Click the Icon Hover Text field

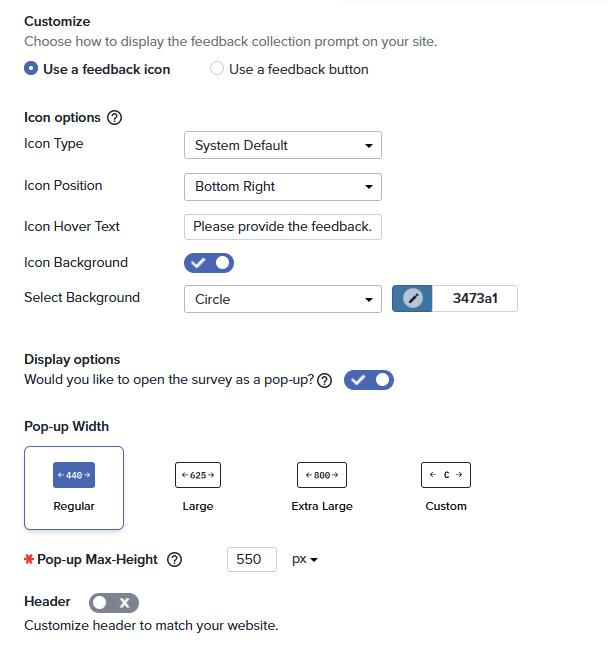[283, 227]
